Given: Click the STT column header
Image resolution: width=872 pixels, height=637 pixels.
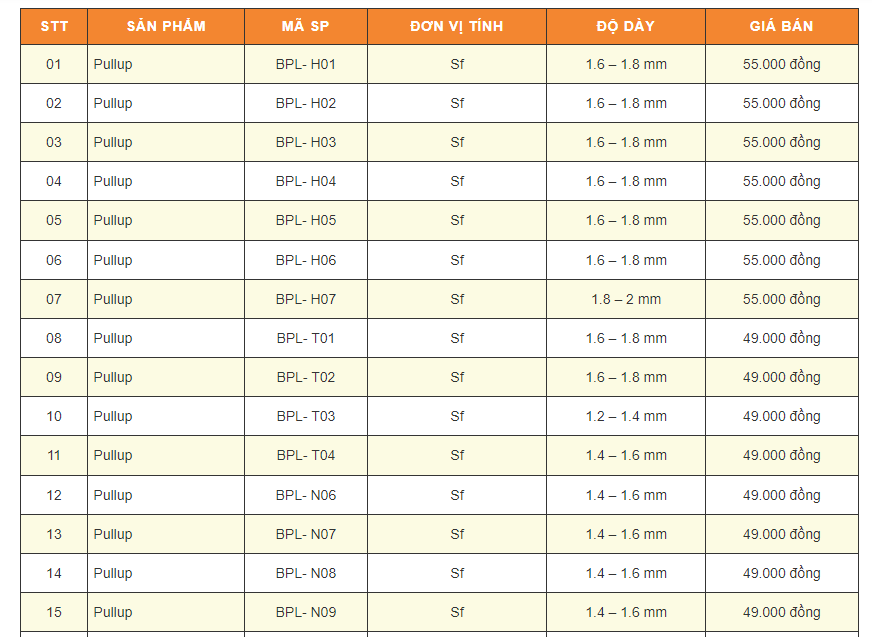Looking at the screenshot, I should 54,26.
